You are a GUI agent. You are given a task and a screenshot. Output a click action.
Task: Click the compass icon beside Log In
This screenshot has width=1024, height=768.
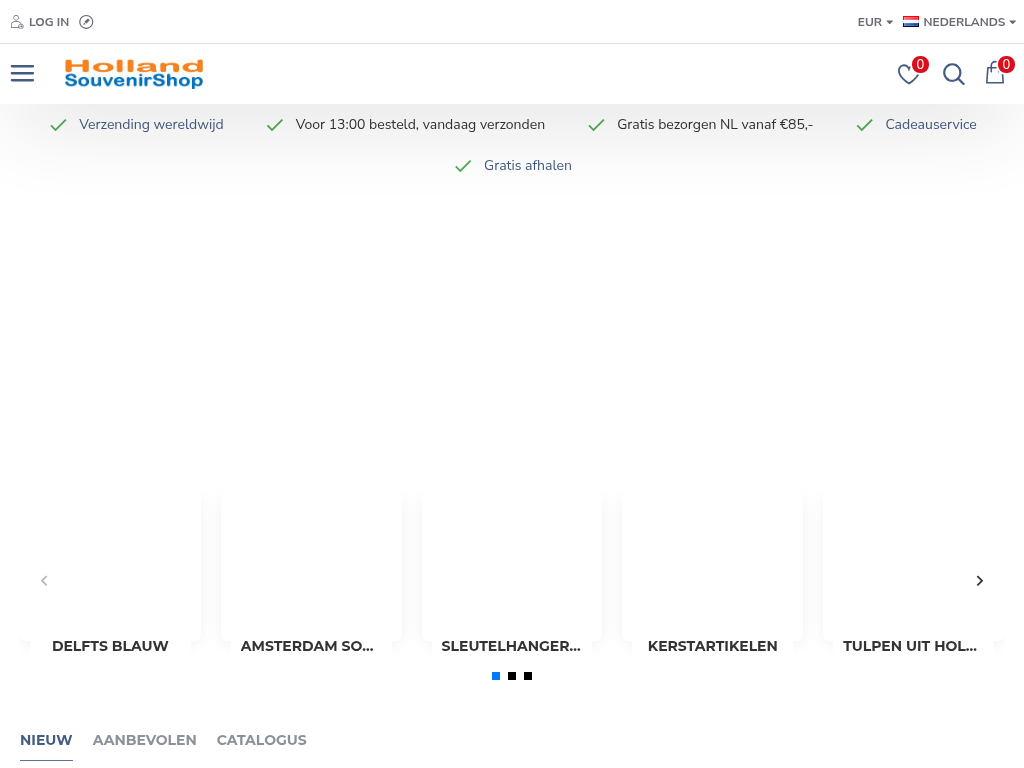(x=86, y=22)
